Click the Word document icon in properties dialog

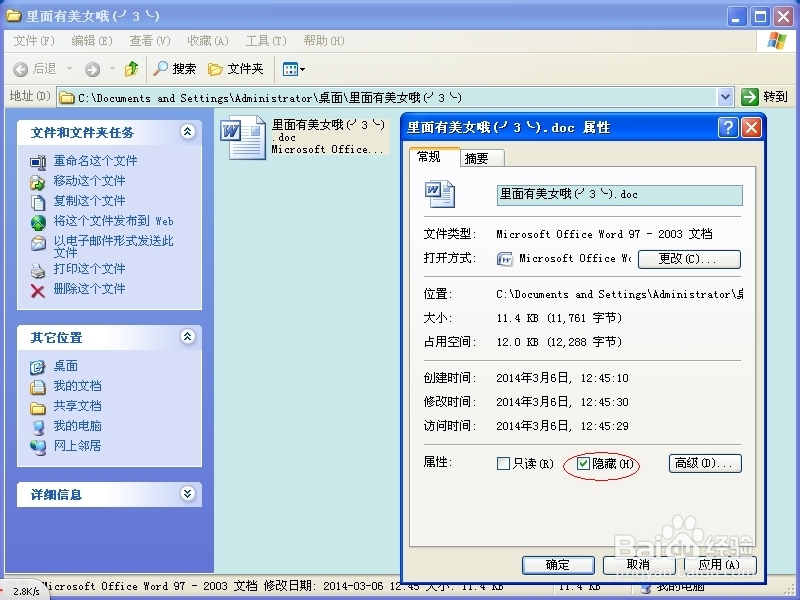(440, 194)
